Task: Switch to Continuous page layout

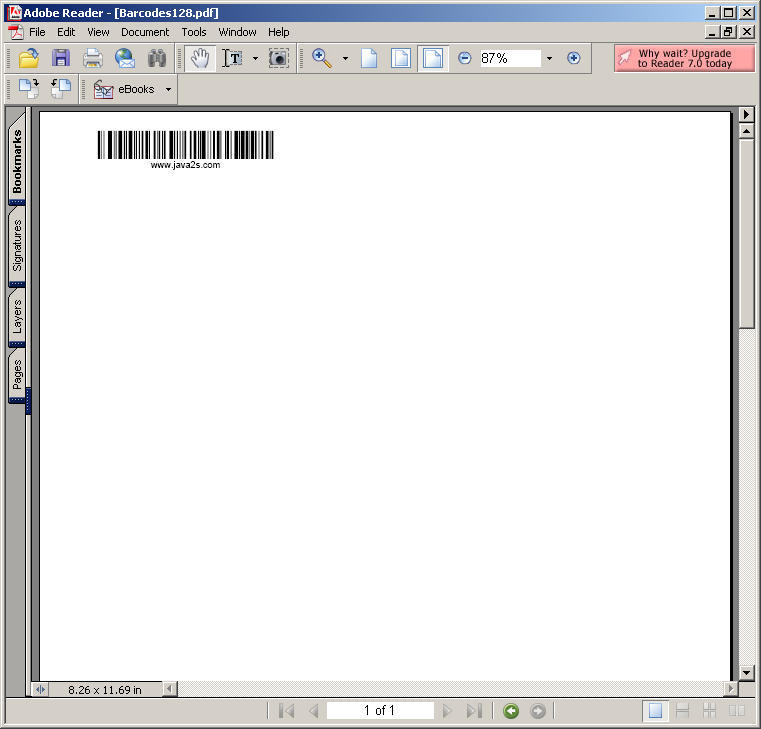Action: 682,711
